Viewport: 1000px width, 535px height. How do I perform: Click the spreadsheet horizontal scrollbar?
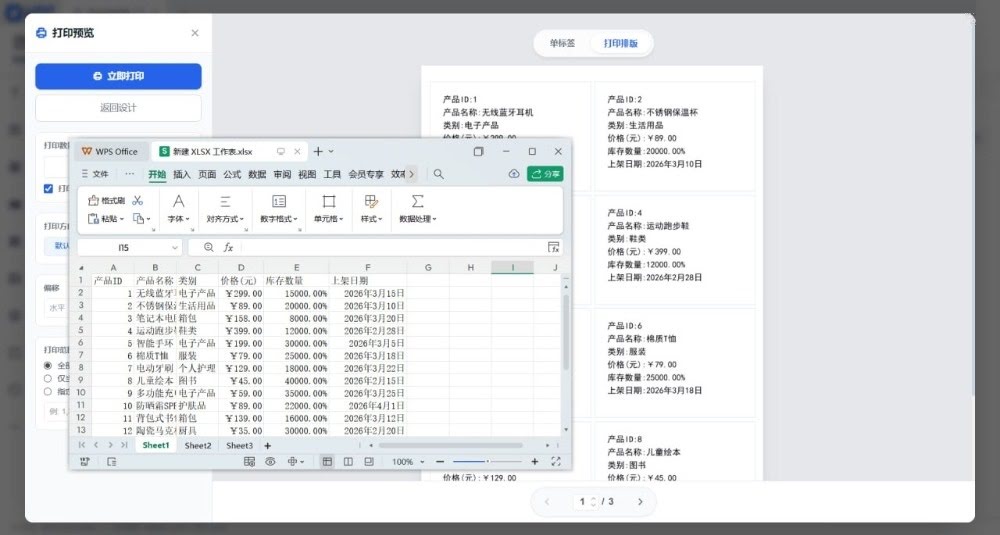pos(450,446)
